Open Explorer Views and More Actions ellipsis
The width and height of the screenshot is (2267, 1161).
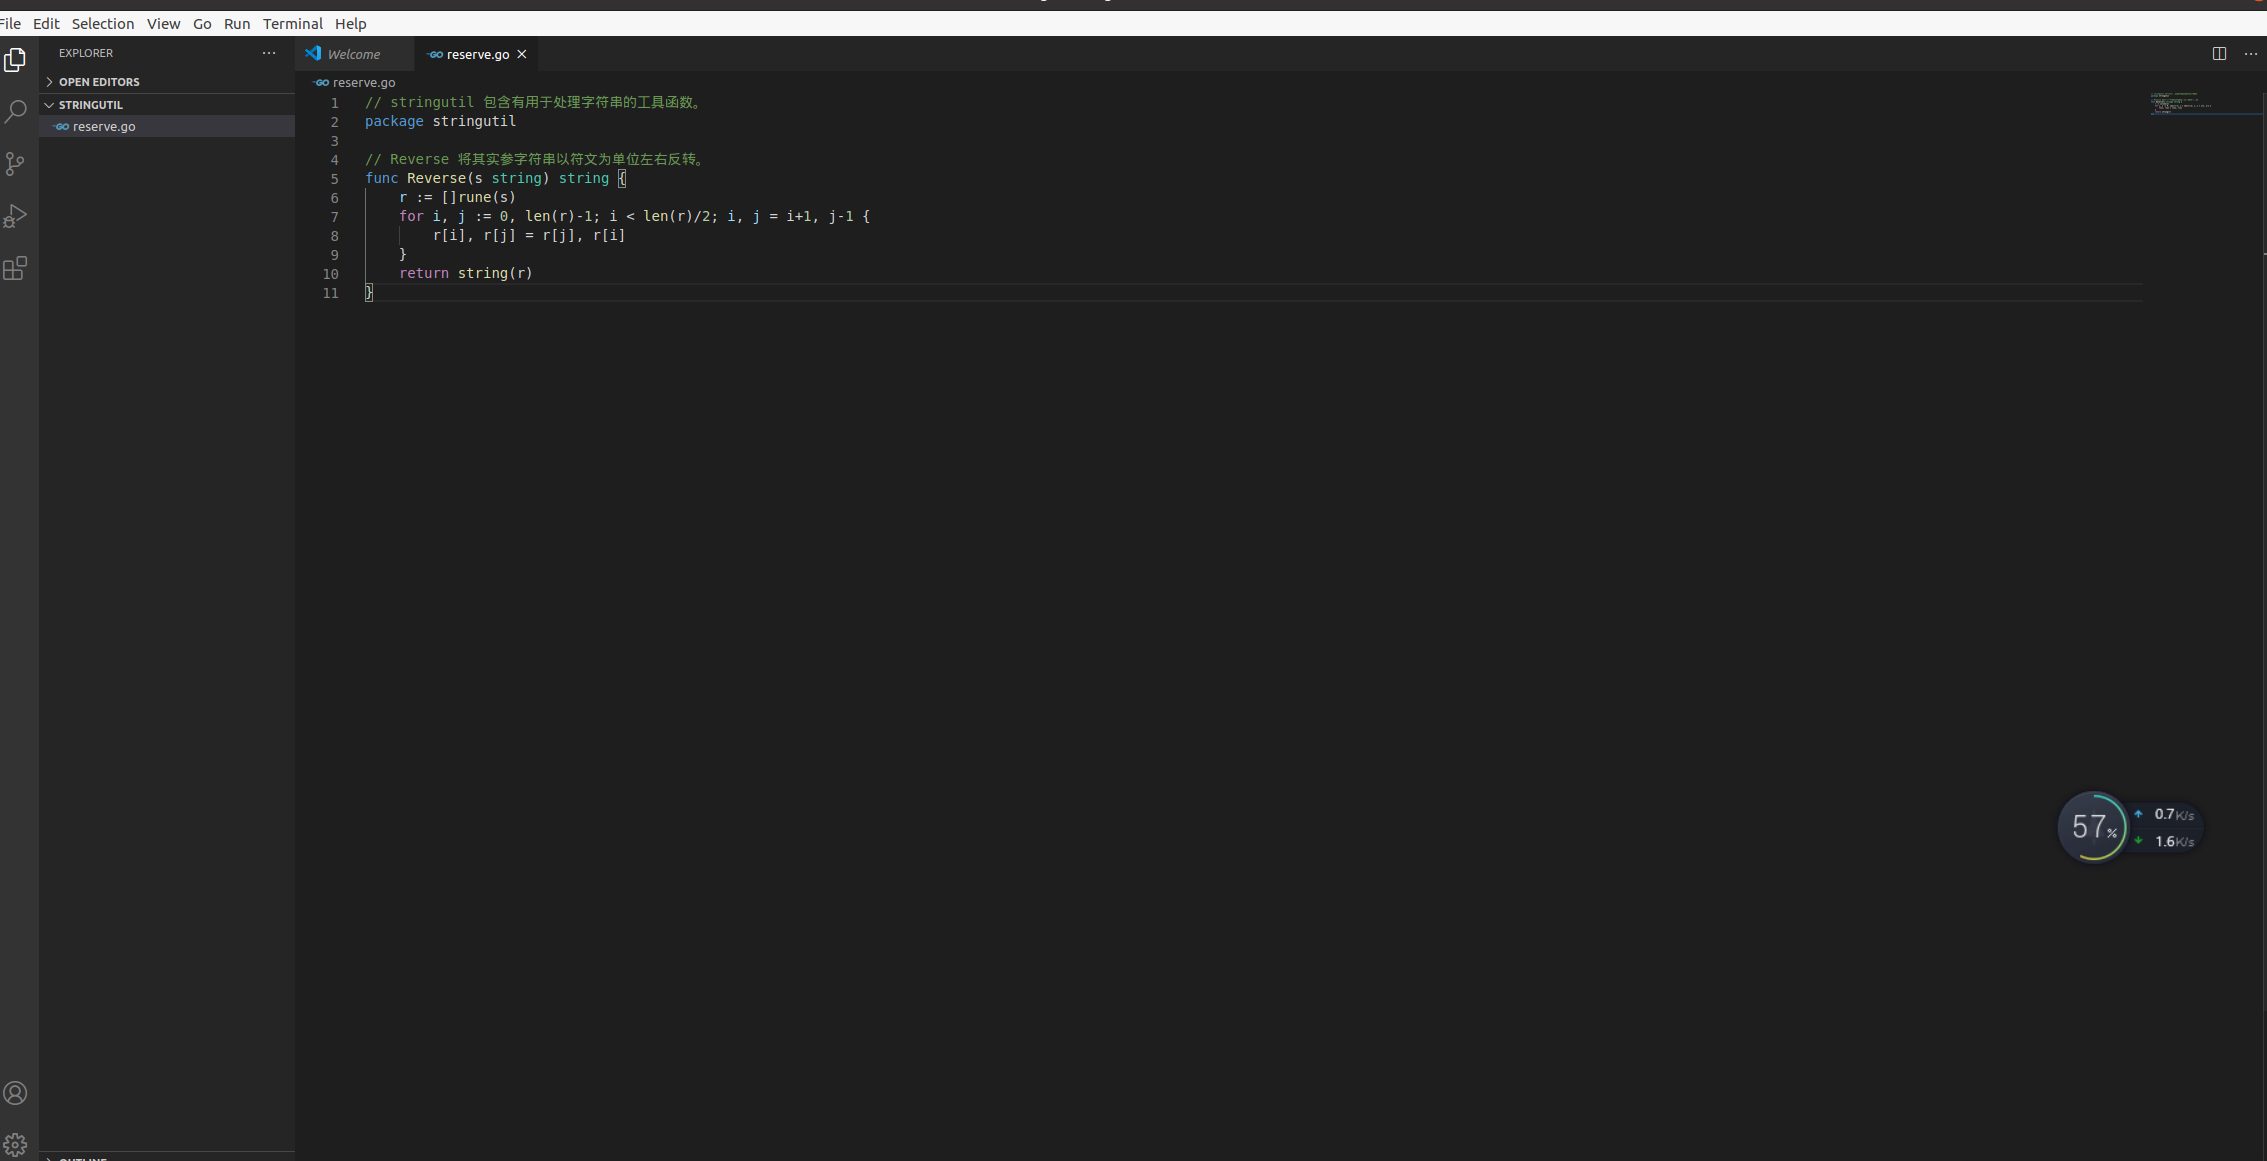tap(269, 53)
